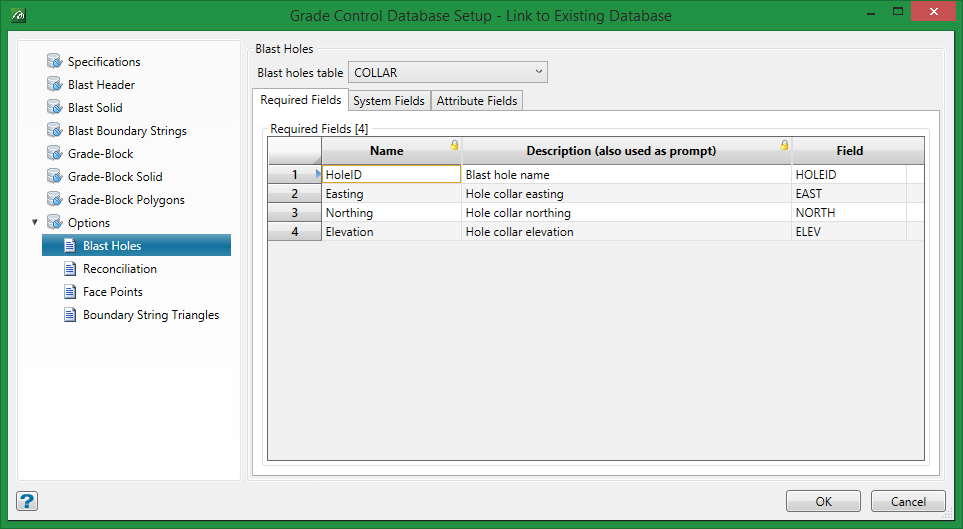Image resolution: width=963 pixels, height=529 pixels.
Task: Click the Blast Header database icon
Action: tap(54, 85)
